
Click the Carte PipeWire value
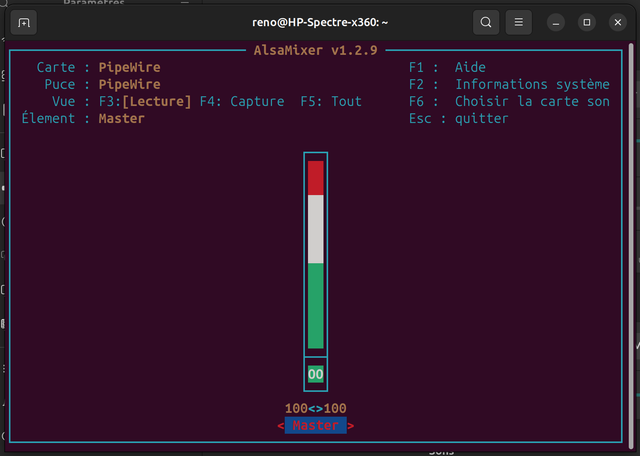(129, 67)
